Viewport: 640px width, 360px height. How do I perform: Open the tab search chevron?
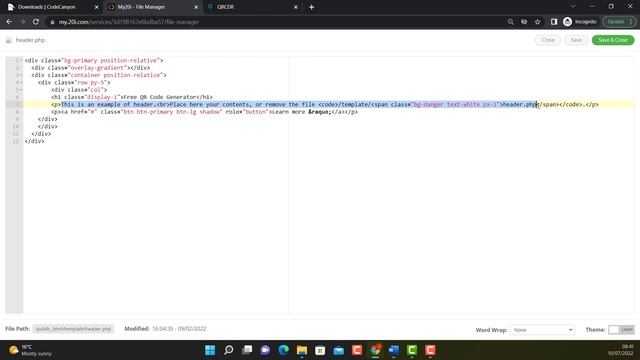point(573,7)
